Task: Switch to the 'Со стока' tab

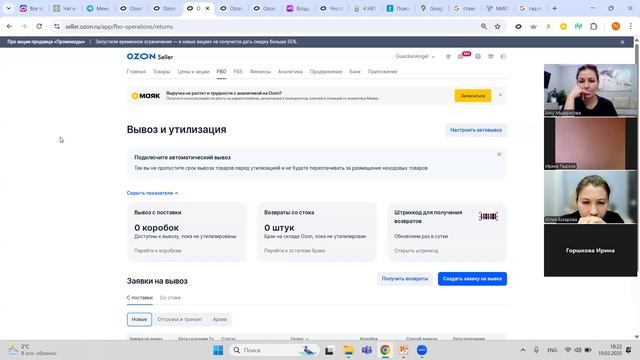Action: [170, 298]
